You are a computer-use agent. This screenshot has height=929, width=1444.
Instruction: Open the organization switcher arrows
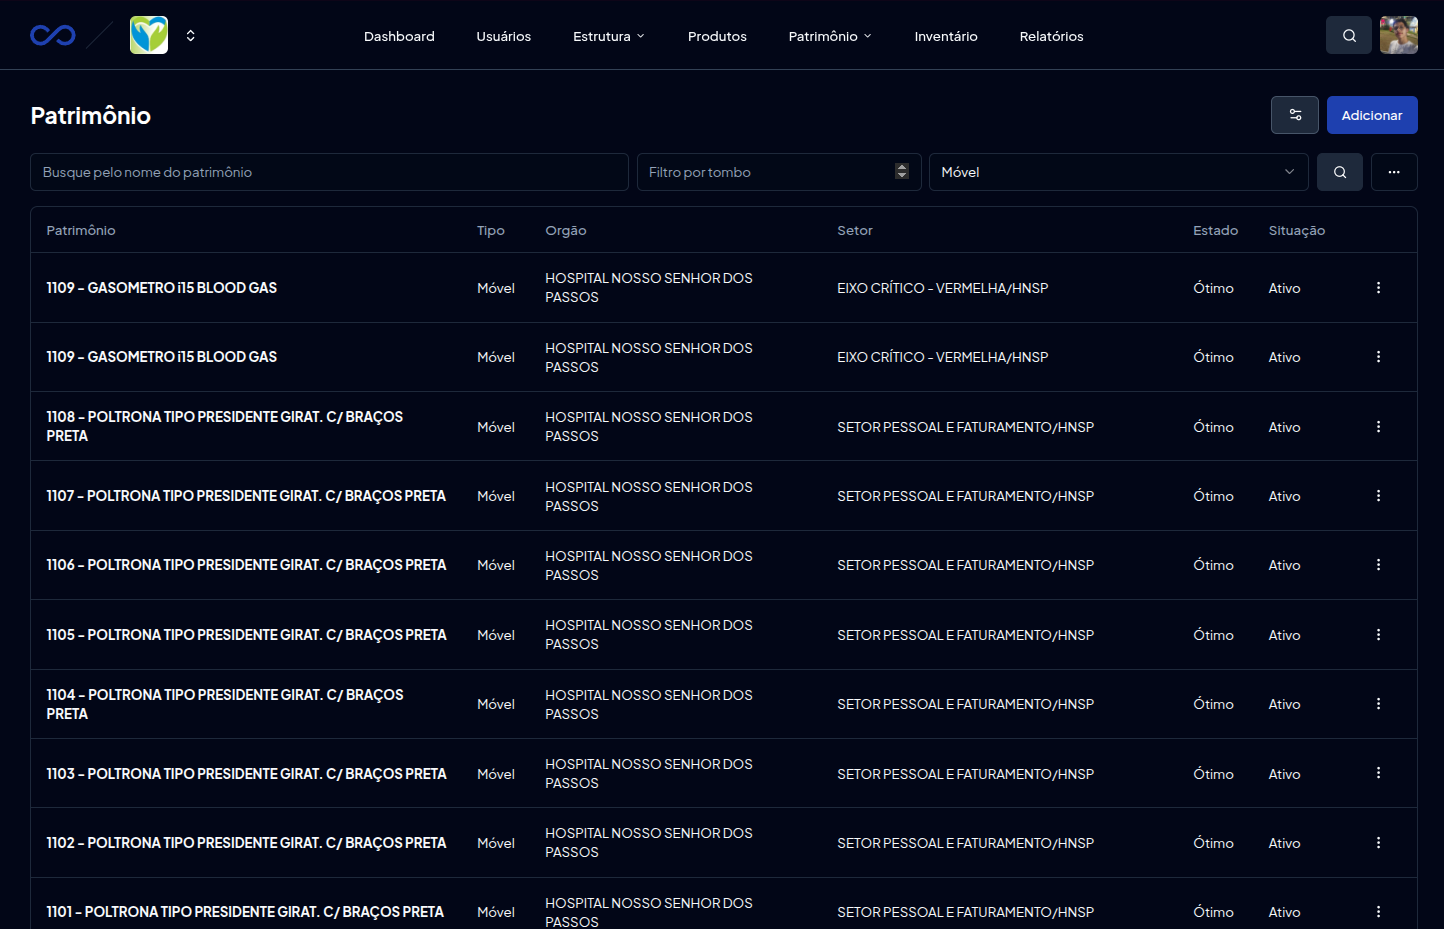[x=190, y=36]
